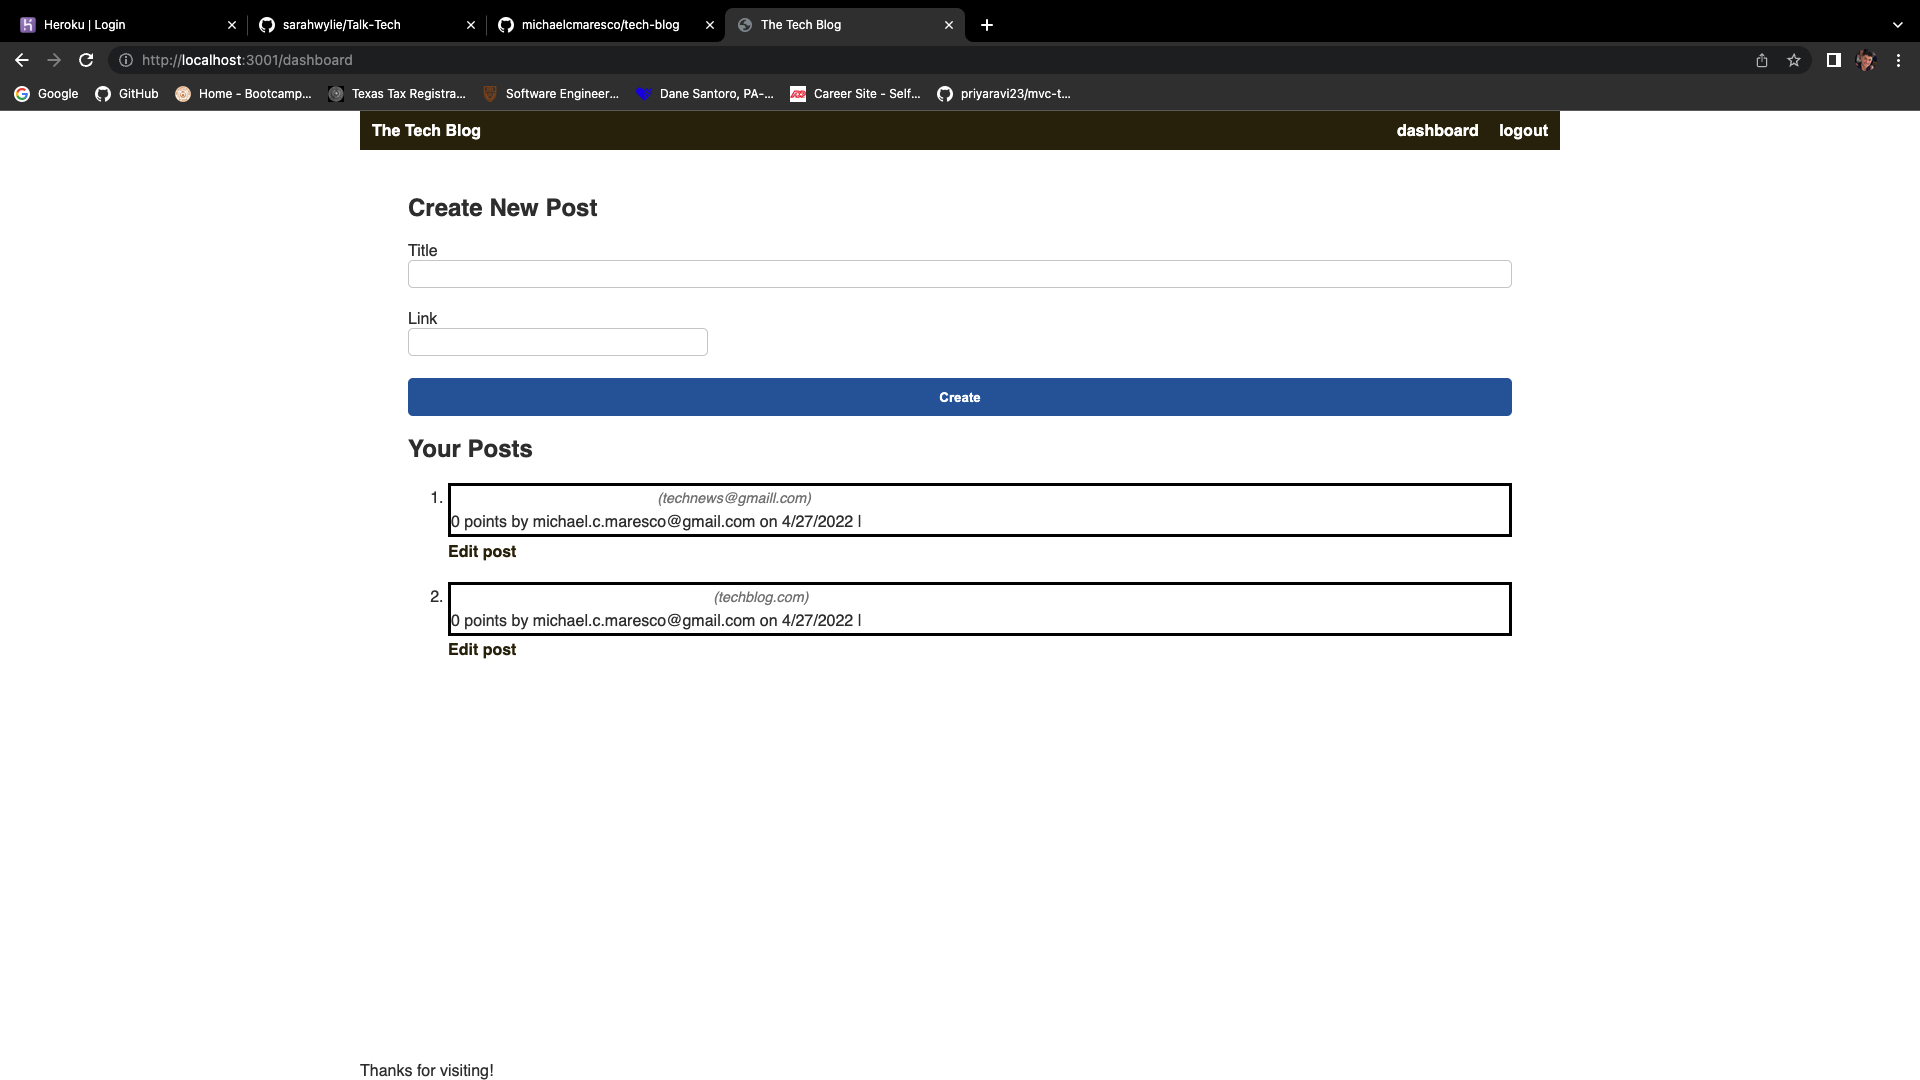Viewport: 1920px width, 1080px height.
Task: Focus the Title input field
Action: (959, 274)
